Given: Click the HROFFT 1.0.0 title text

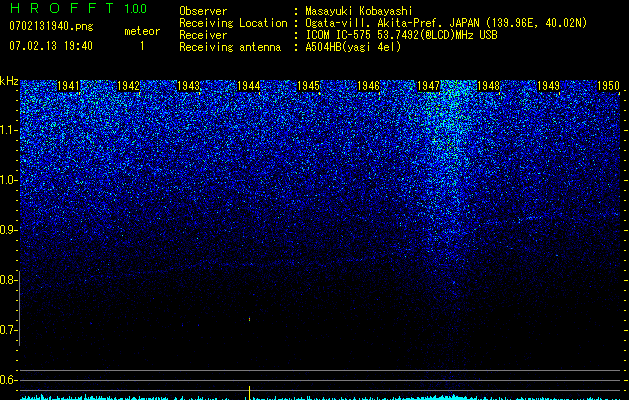Looking at the screenshot, I should coord(78,8).
